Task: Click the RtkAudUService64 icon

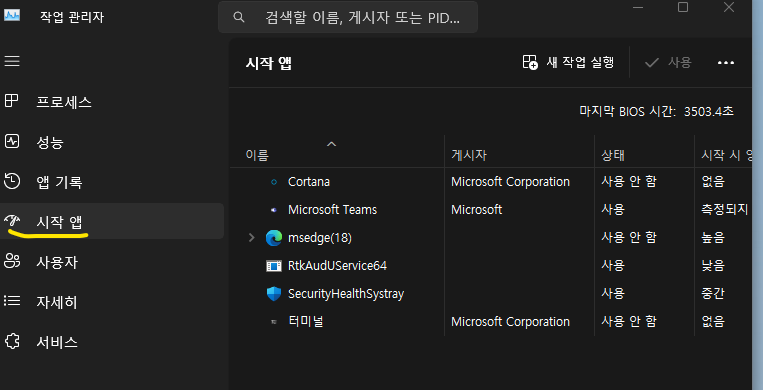Action: pos(274,266)
